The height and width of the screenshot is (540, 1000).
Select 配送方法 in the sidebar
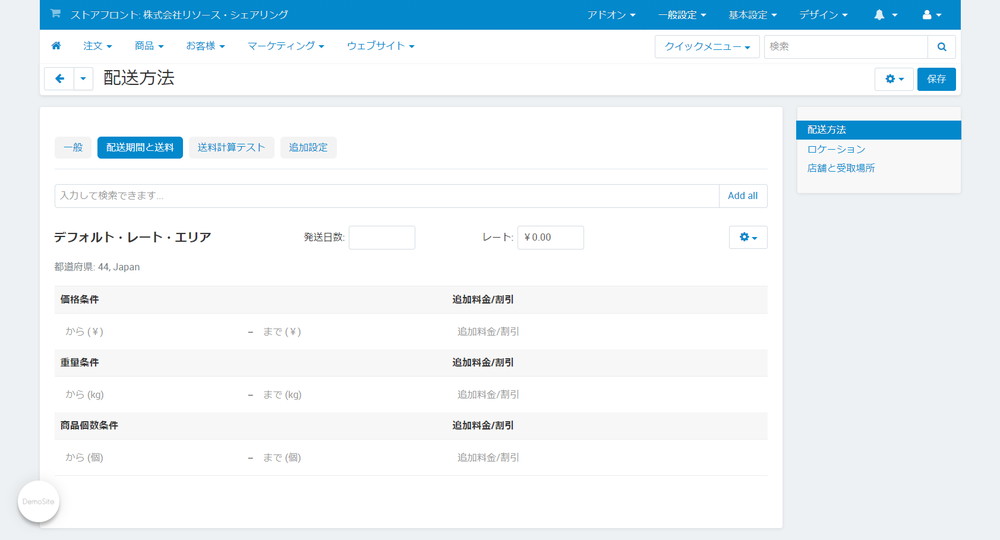(x=878, y=130)
